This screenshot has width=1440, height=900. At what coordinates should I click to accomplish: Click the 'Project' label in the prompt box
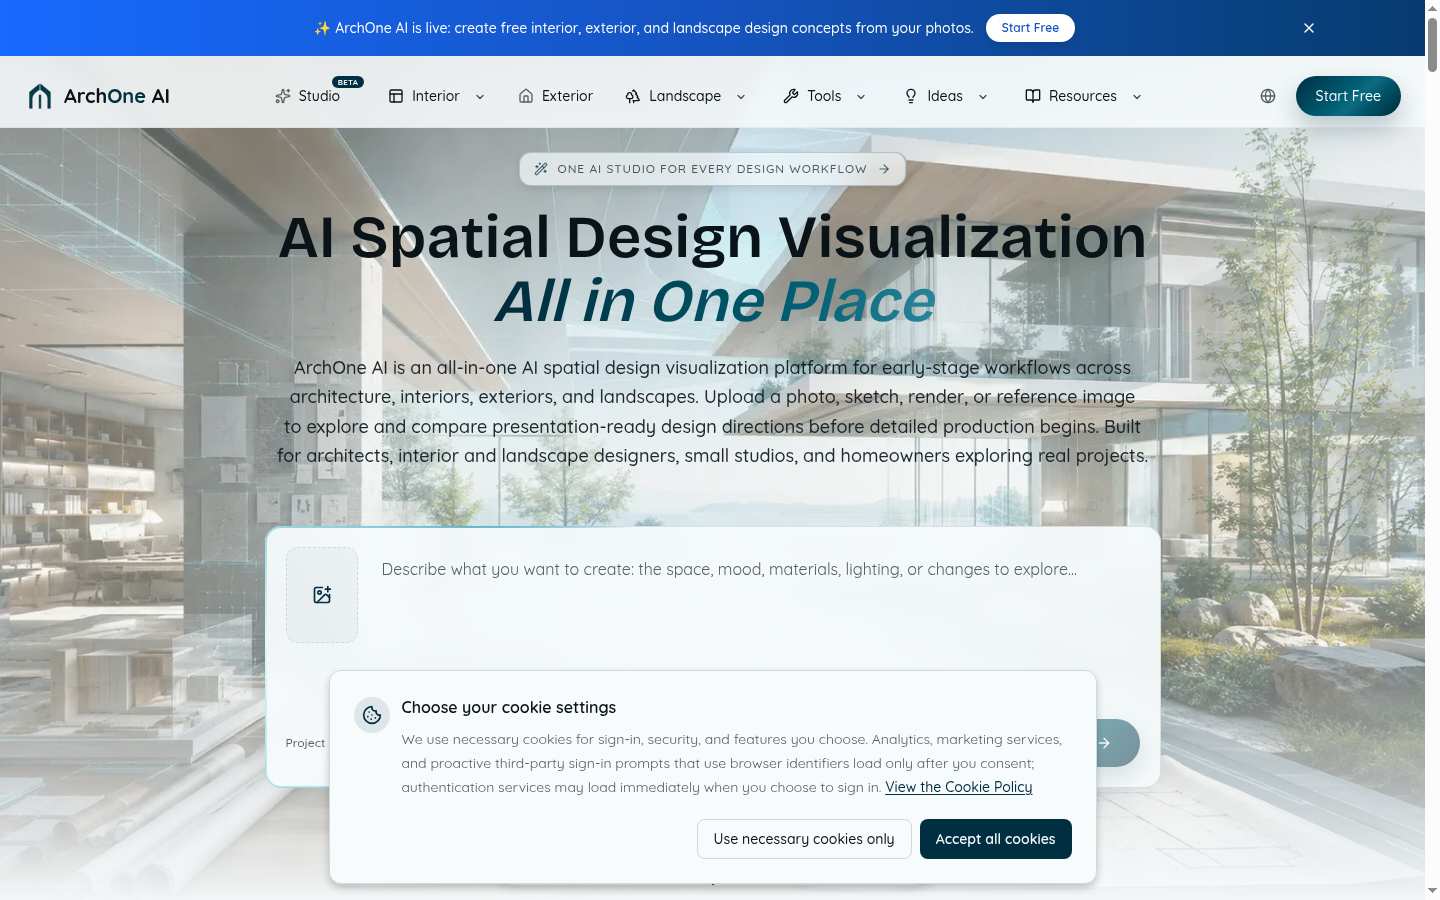point(305,743)
